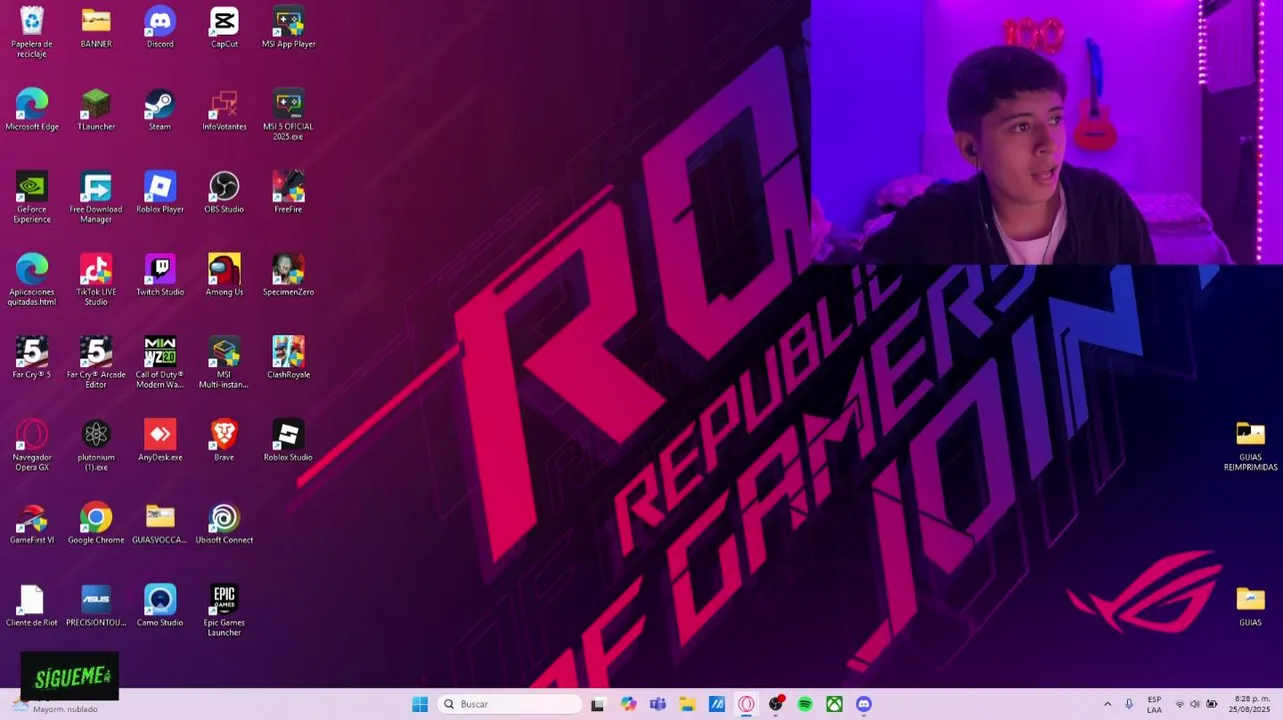This screenshot has height=720, width=1283.
Task: Select the Roblox Player shortcut
Action: (x=160, y=192)
